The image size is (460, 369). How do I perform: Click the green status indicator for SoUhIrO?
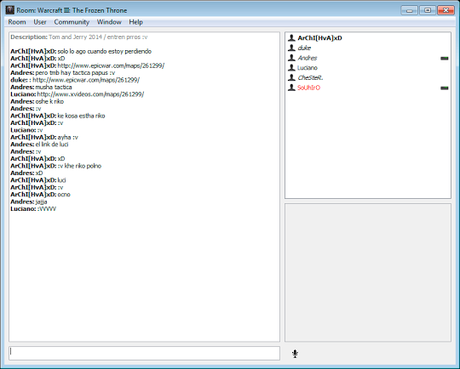click(x=444, y=88)
